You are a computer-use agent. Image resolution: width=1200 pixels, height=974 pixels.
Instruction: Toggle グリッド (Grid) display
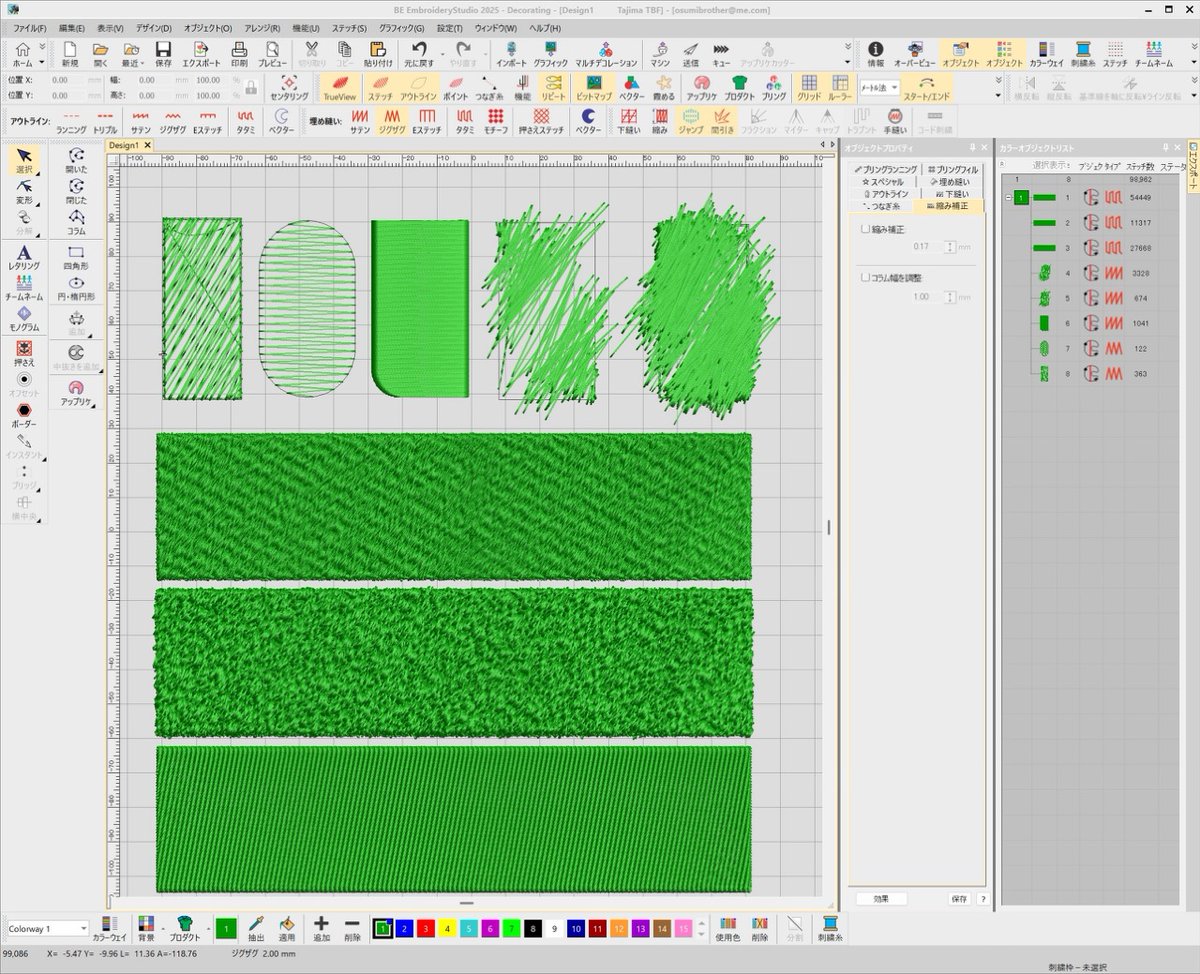coord(808,89)
